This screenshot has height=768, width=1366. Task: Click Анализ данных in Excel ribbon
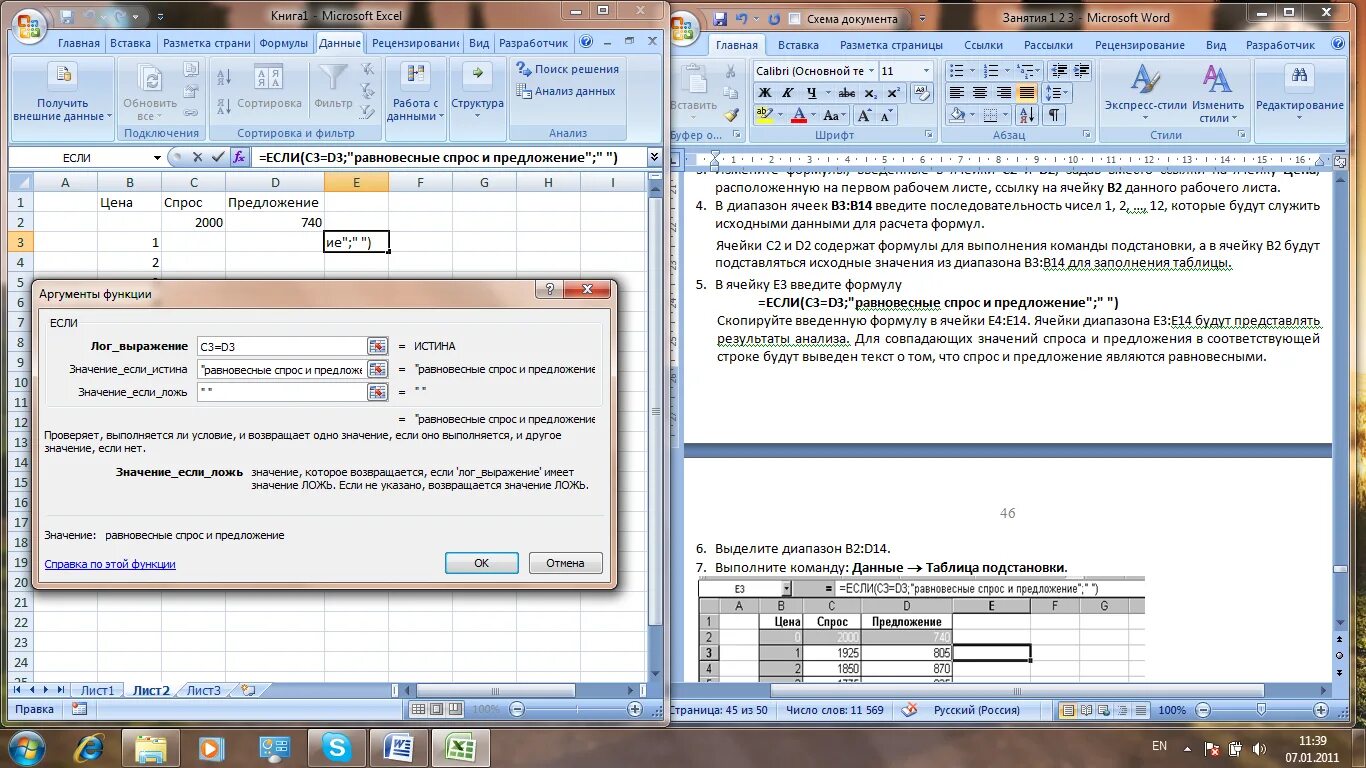pyautogui.click(x=566, y=91)
